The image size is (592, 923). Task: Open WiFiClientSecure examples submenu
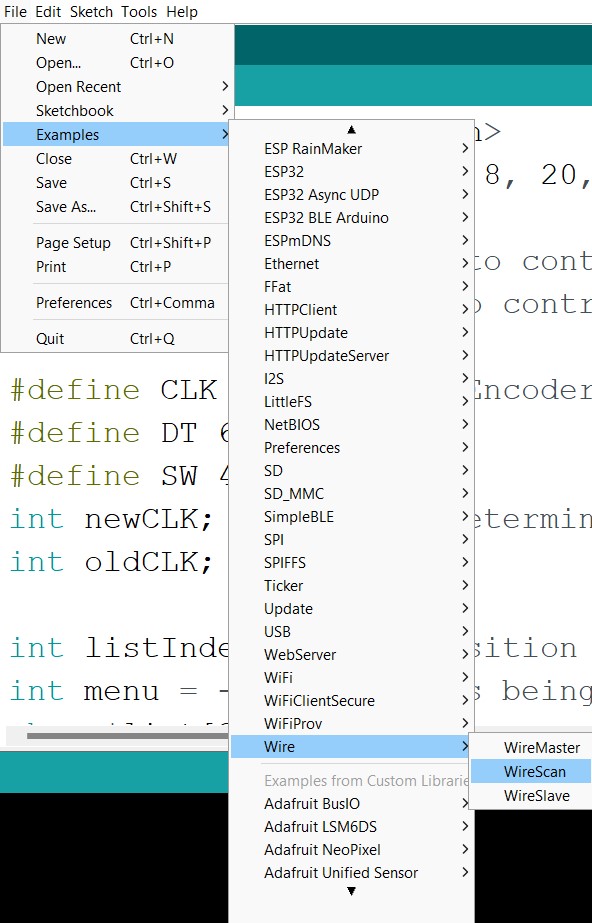[x=351, y=700]
